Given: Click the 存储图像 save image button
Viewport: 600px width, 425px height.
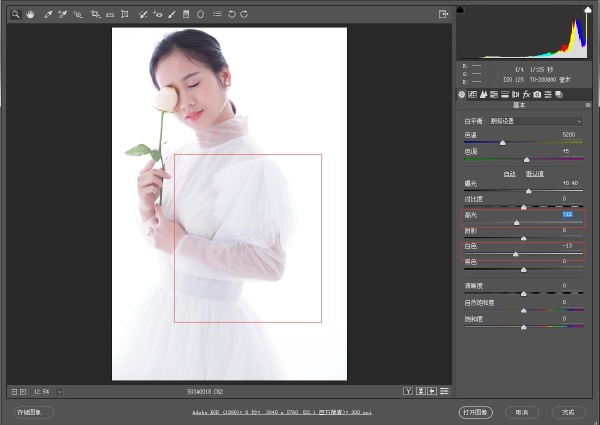Looking at the screenshot, I should (34, 412).
